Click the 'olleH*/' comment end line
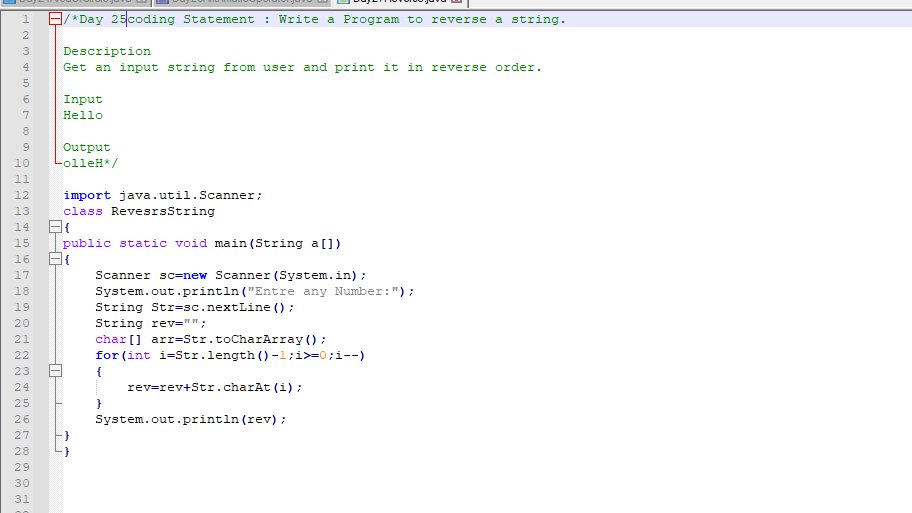 click(91, 163)
